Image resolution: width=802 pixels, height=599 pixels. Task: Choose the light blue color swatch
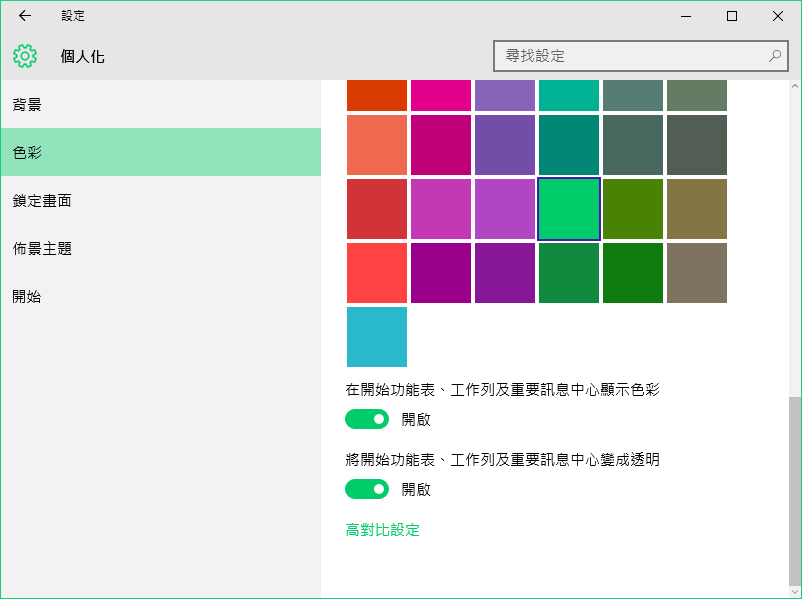(377, 337)
